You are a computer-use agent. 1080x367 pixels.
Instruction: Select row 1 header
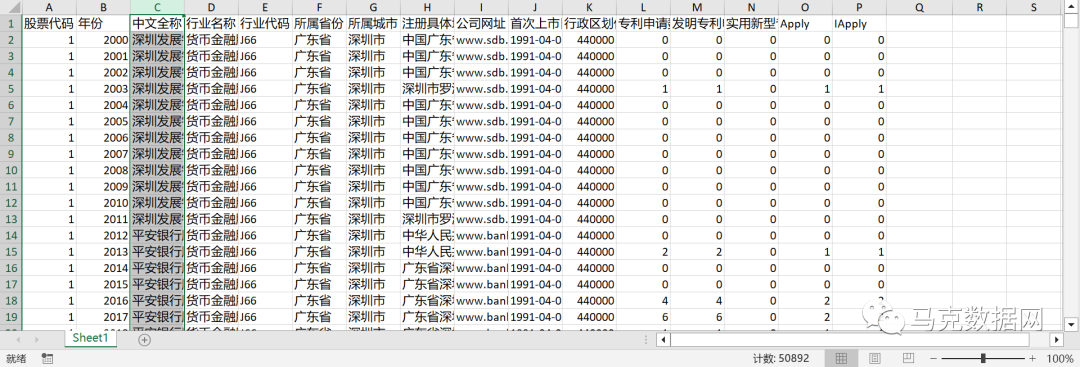point(11,23)
